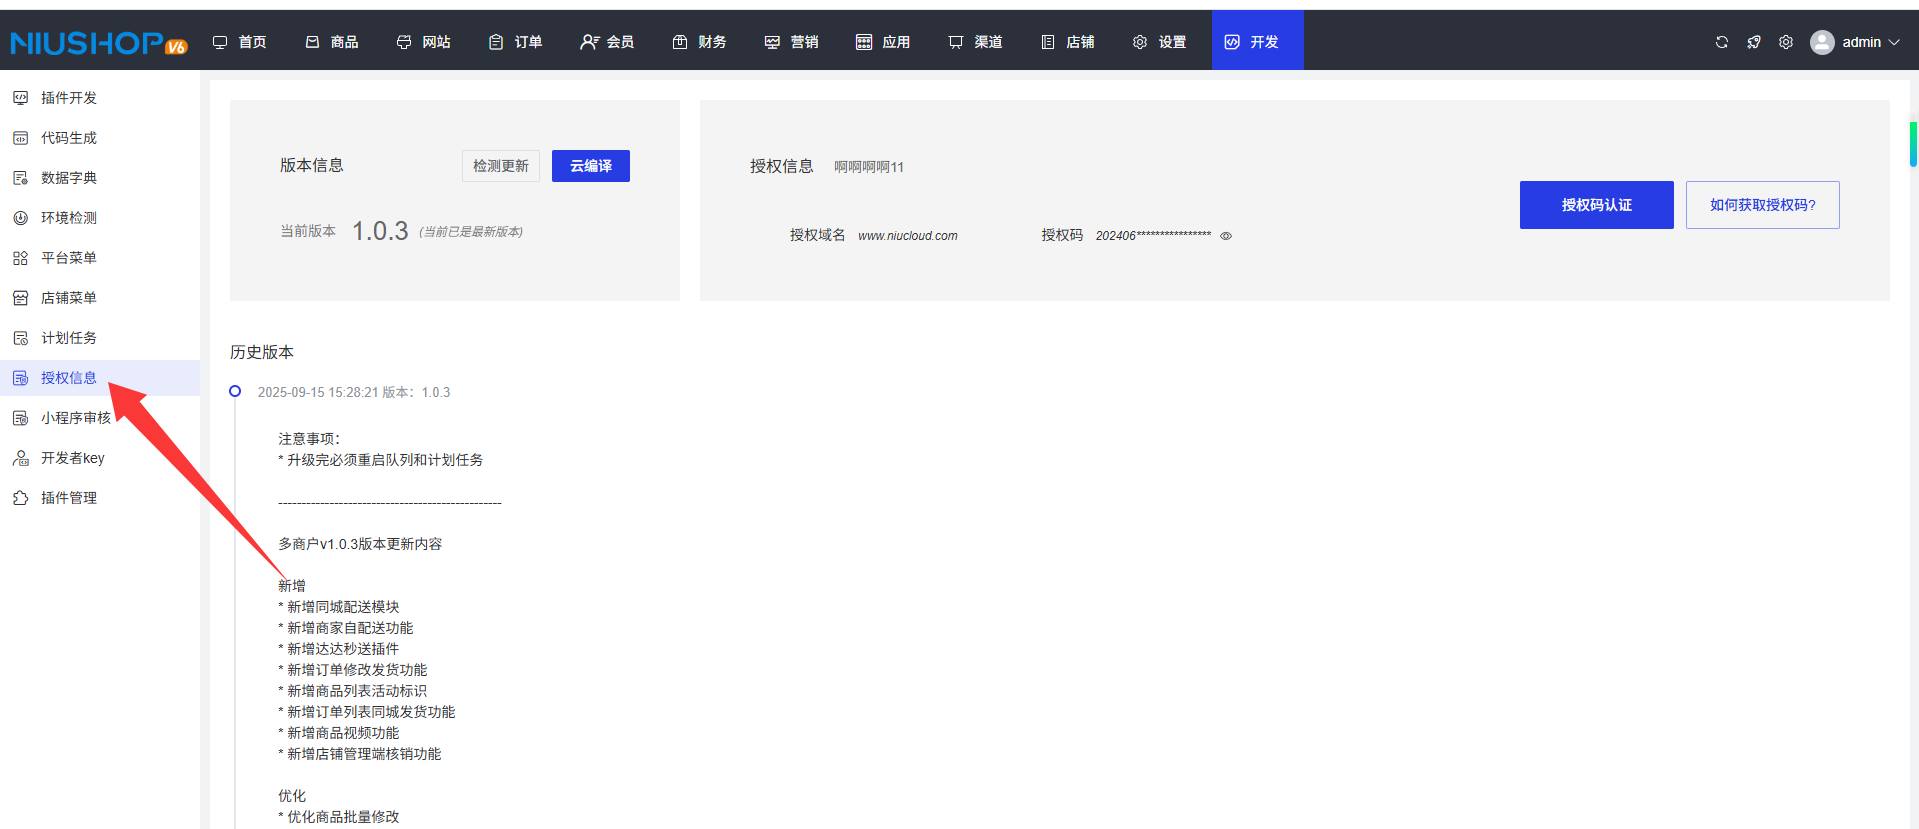Switch to the 订单 top menu
Viewport: 1919px width, 829px height.
pos(516,42)
